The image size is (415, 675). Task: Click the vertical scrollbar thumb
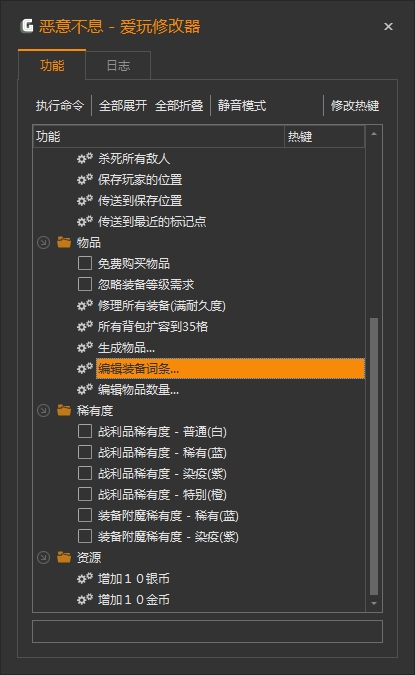pos(374,456)
